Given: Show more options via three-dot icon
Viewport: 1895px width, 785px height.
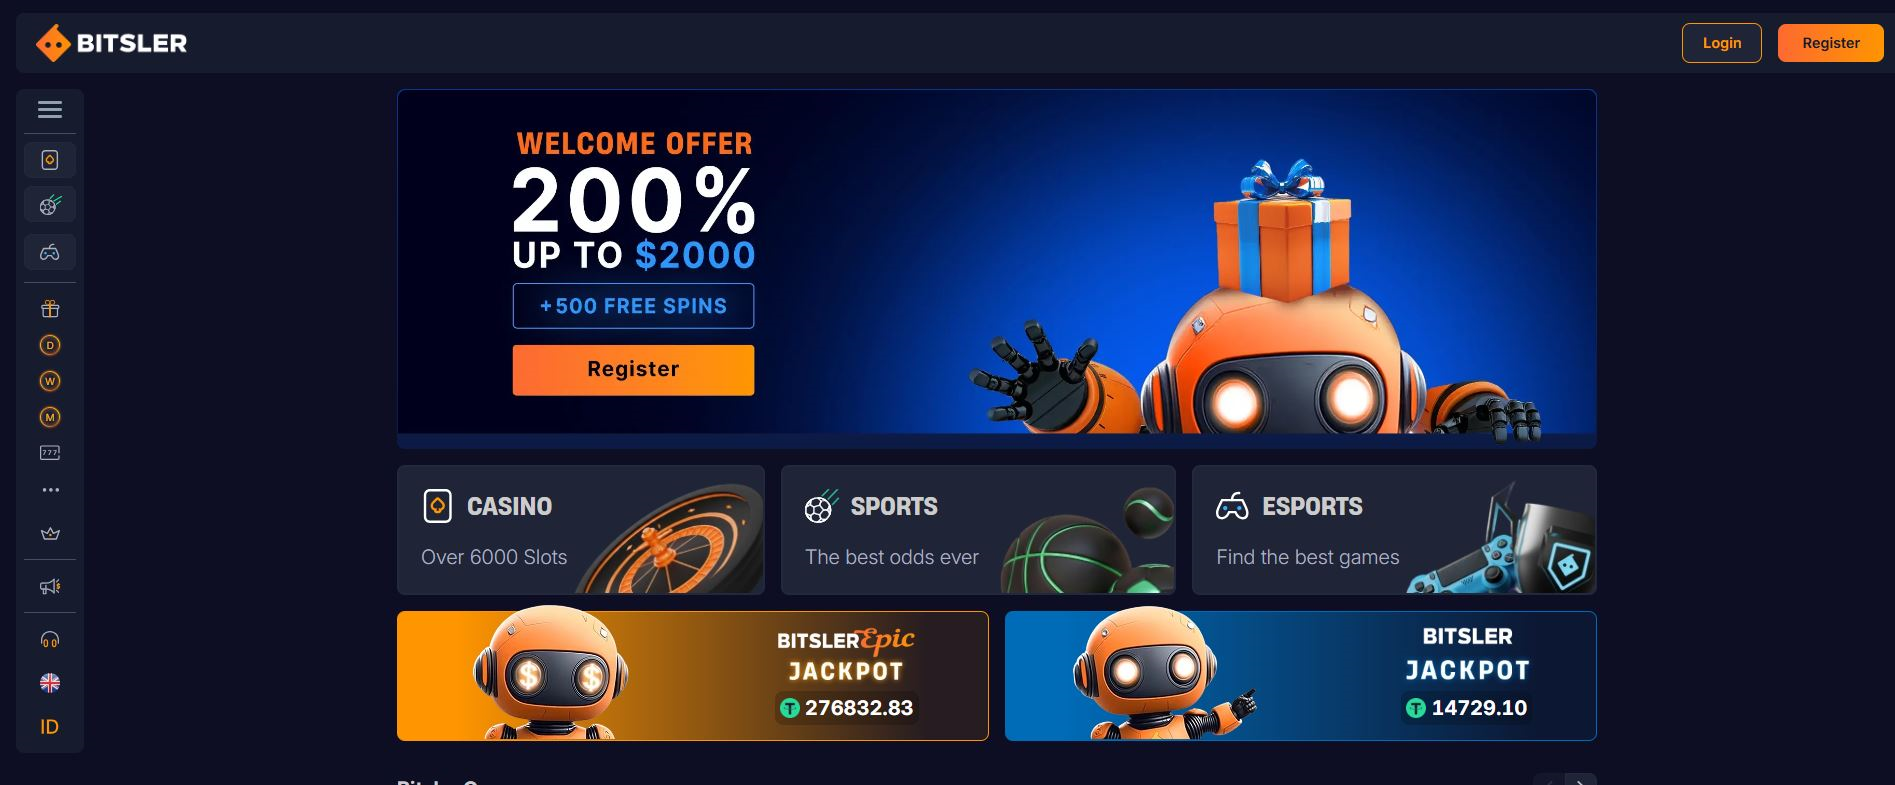Looking at the screenshot, I should coord(50,490).
